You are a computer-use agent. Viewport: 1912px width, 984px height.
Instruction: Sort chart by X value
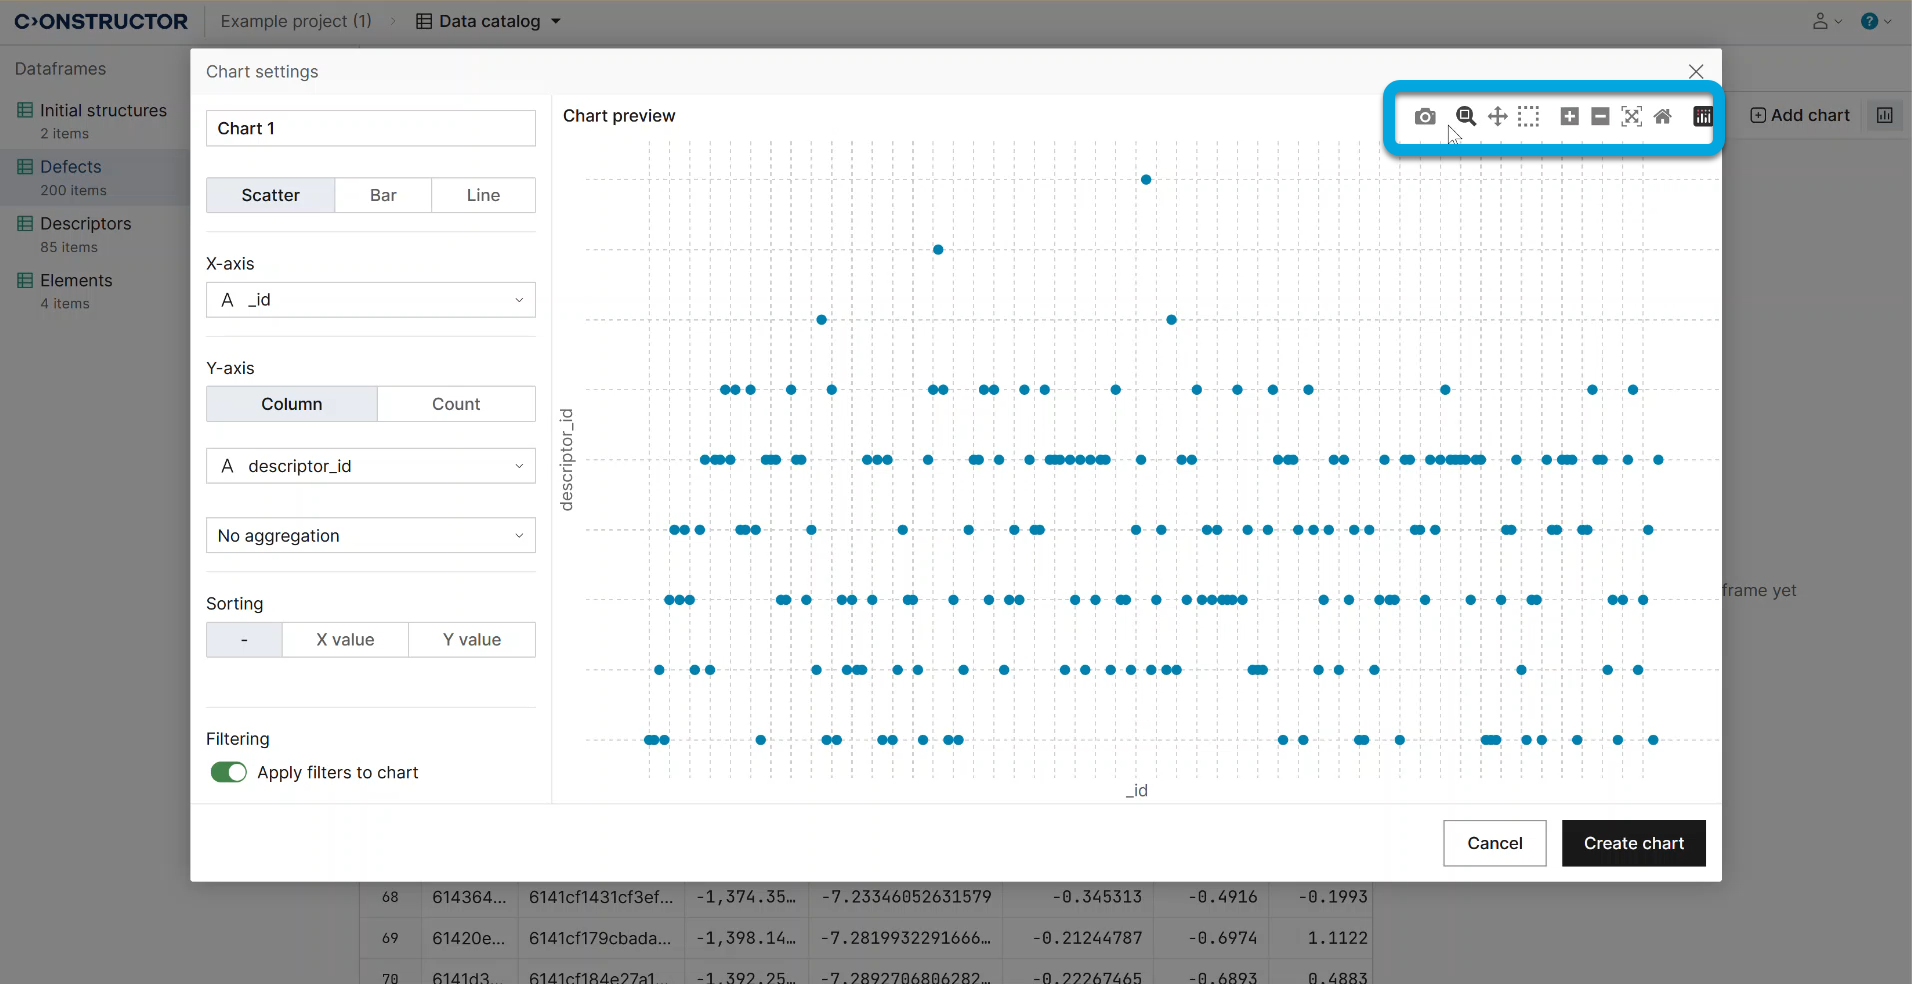[x=345, y=640]
